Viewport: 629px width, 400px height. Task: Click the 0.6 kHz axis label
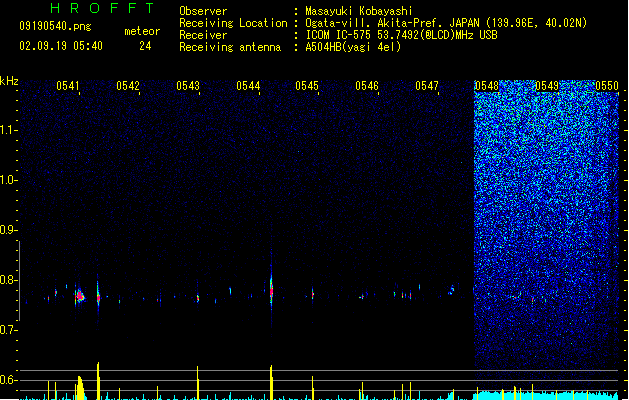pyautogui.click(x=9, y=380)
